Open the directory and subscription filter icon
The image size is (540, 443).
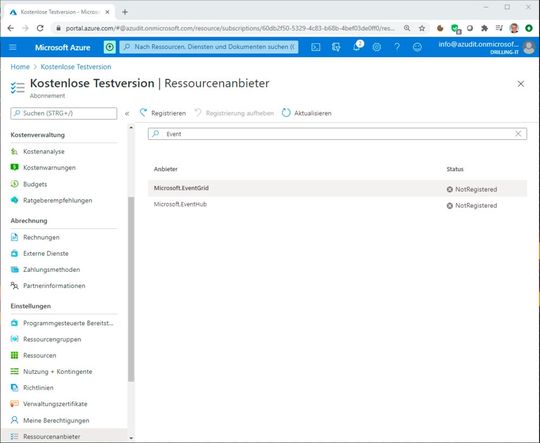point(336,47)
